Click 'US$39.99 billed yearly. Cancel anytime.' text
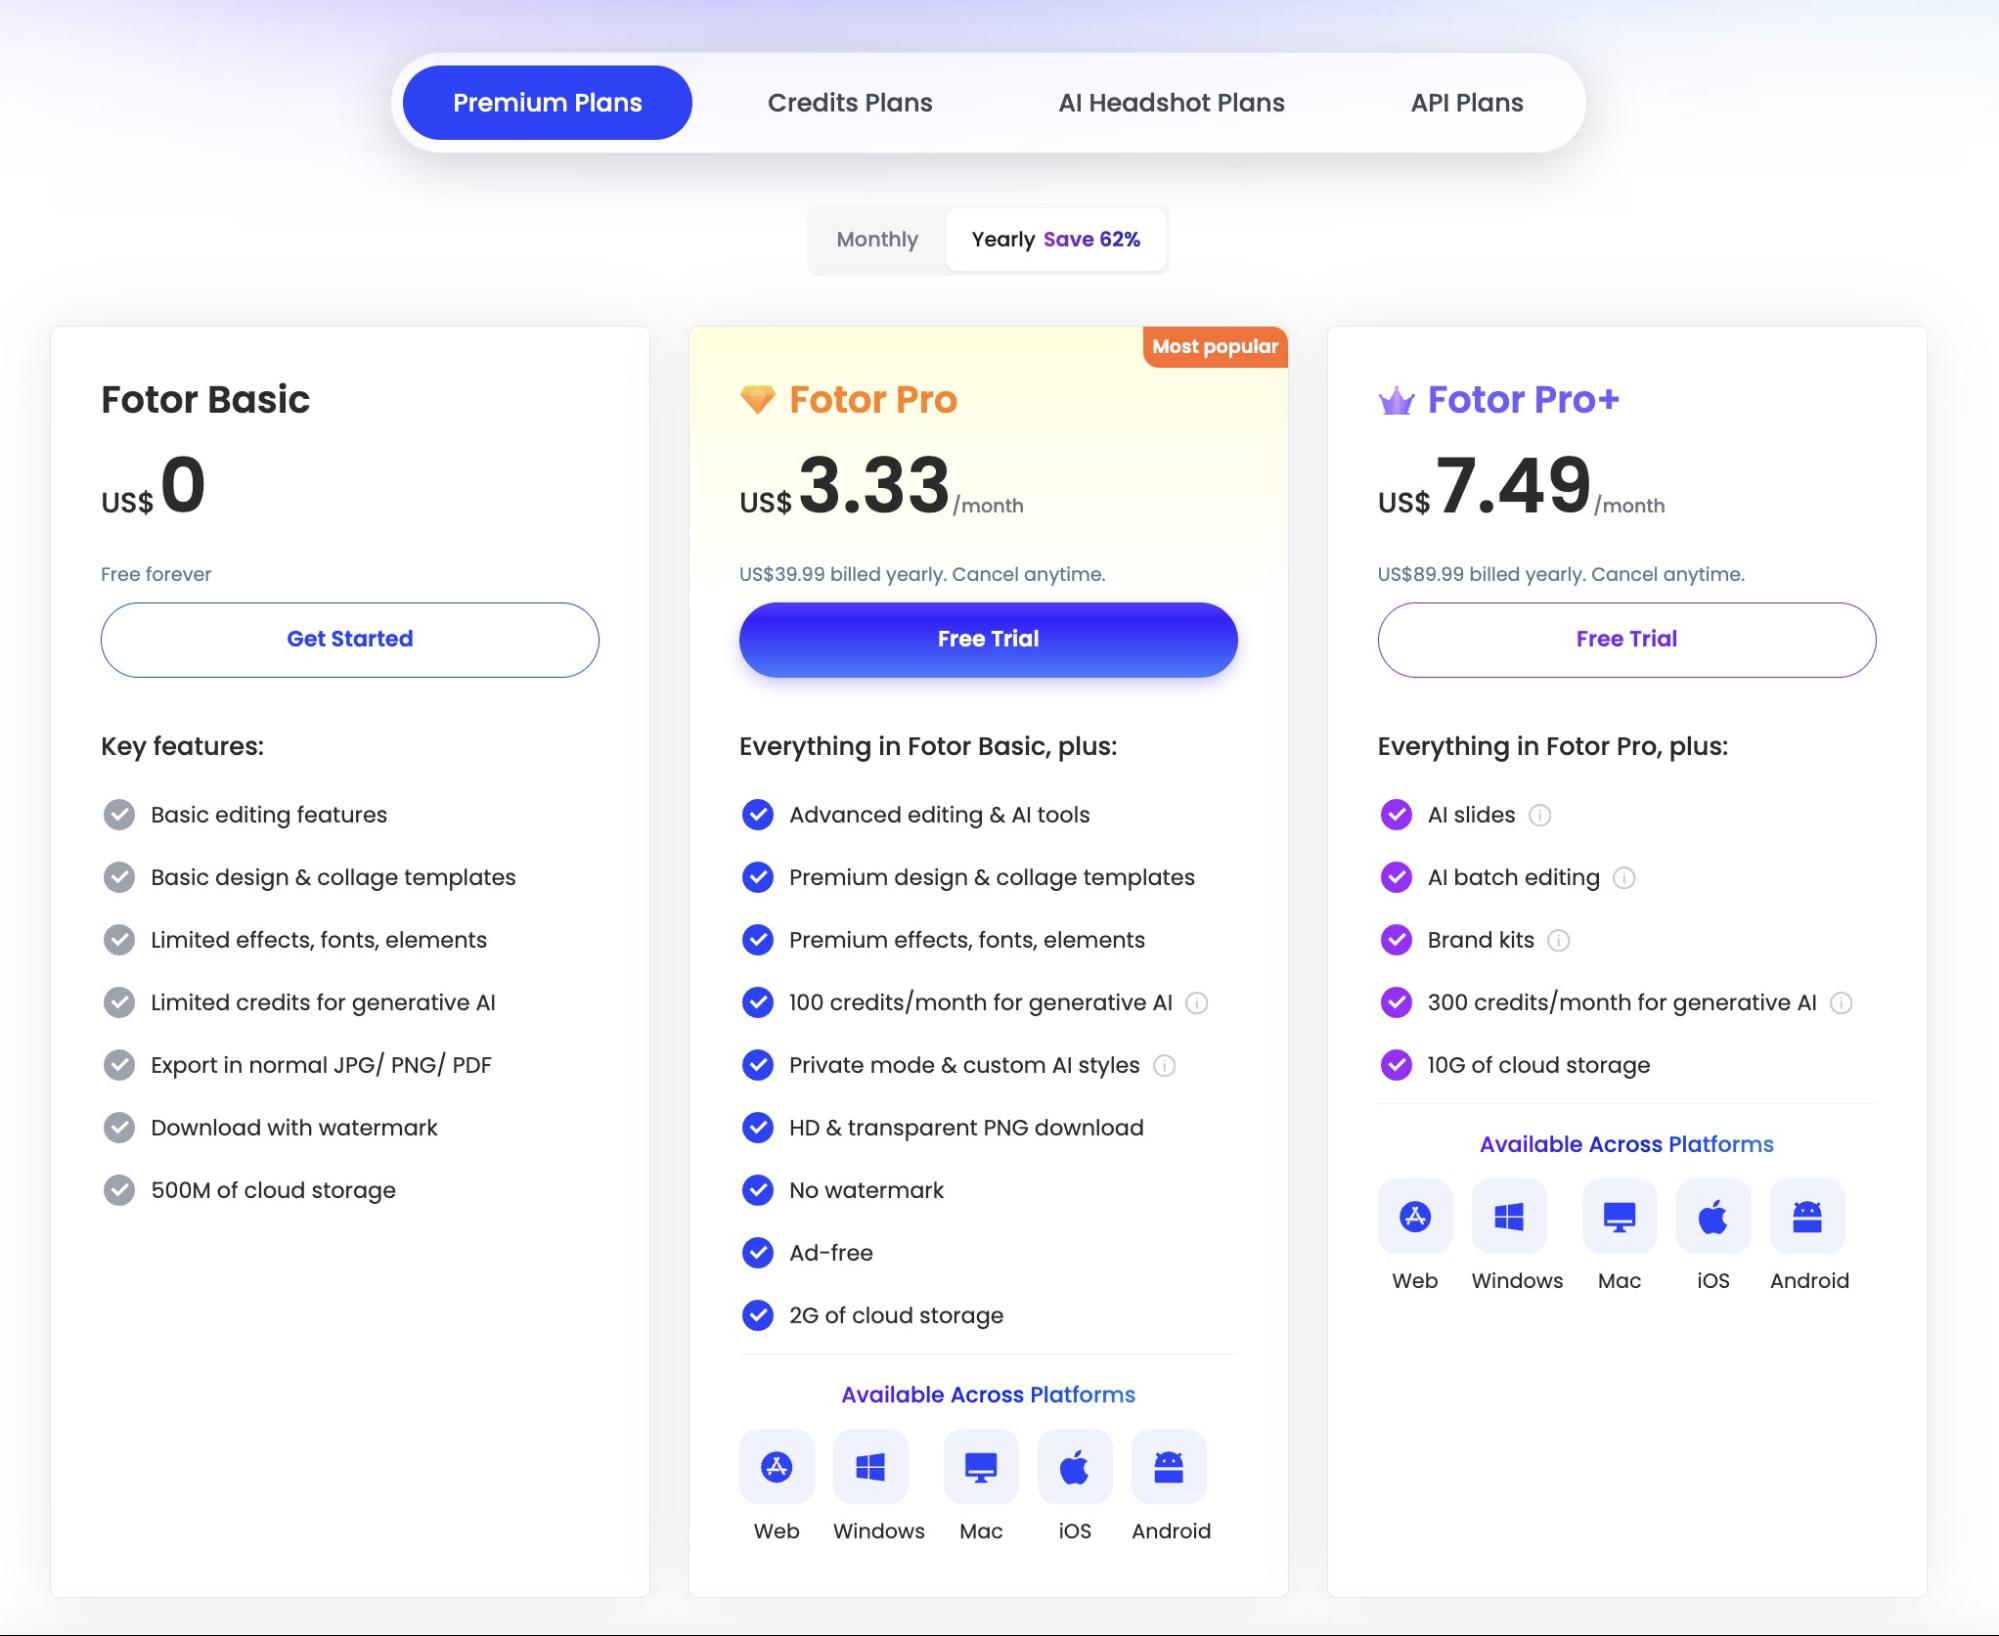The width and height of the screenshot is (1999, 1636). [x=922, y=574]
